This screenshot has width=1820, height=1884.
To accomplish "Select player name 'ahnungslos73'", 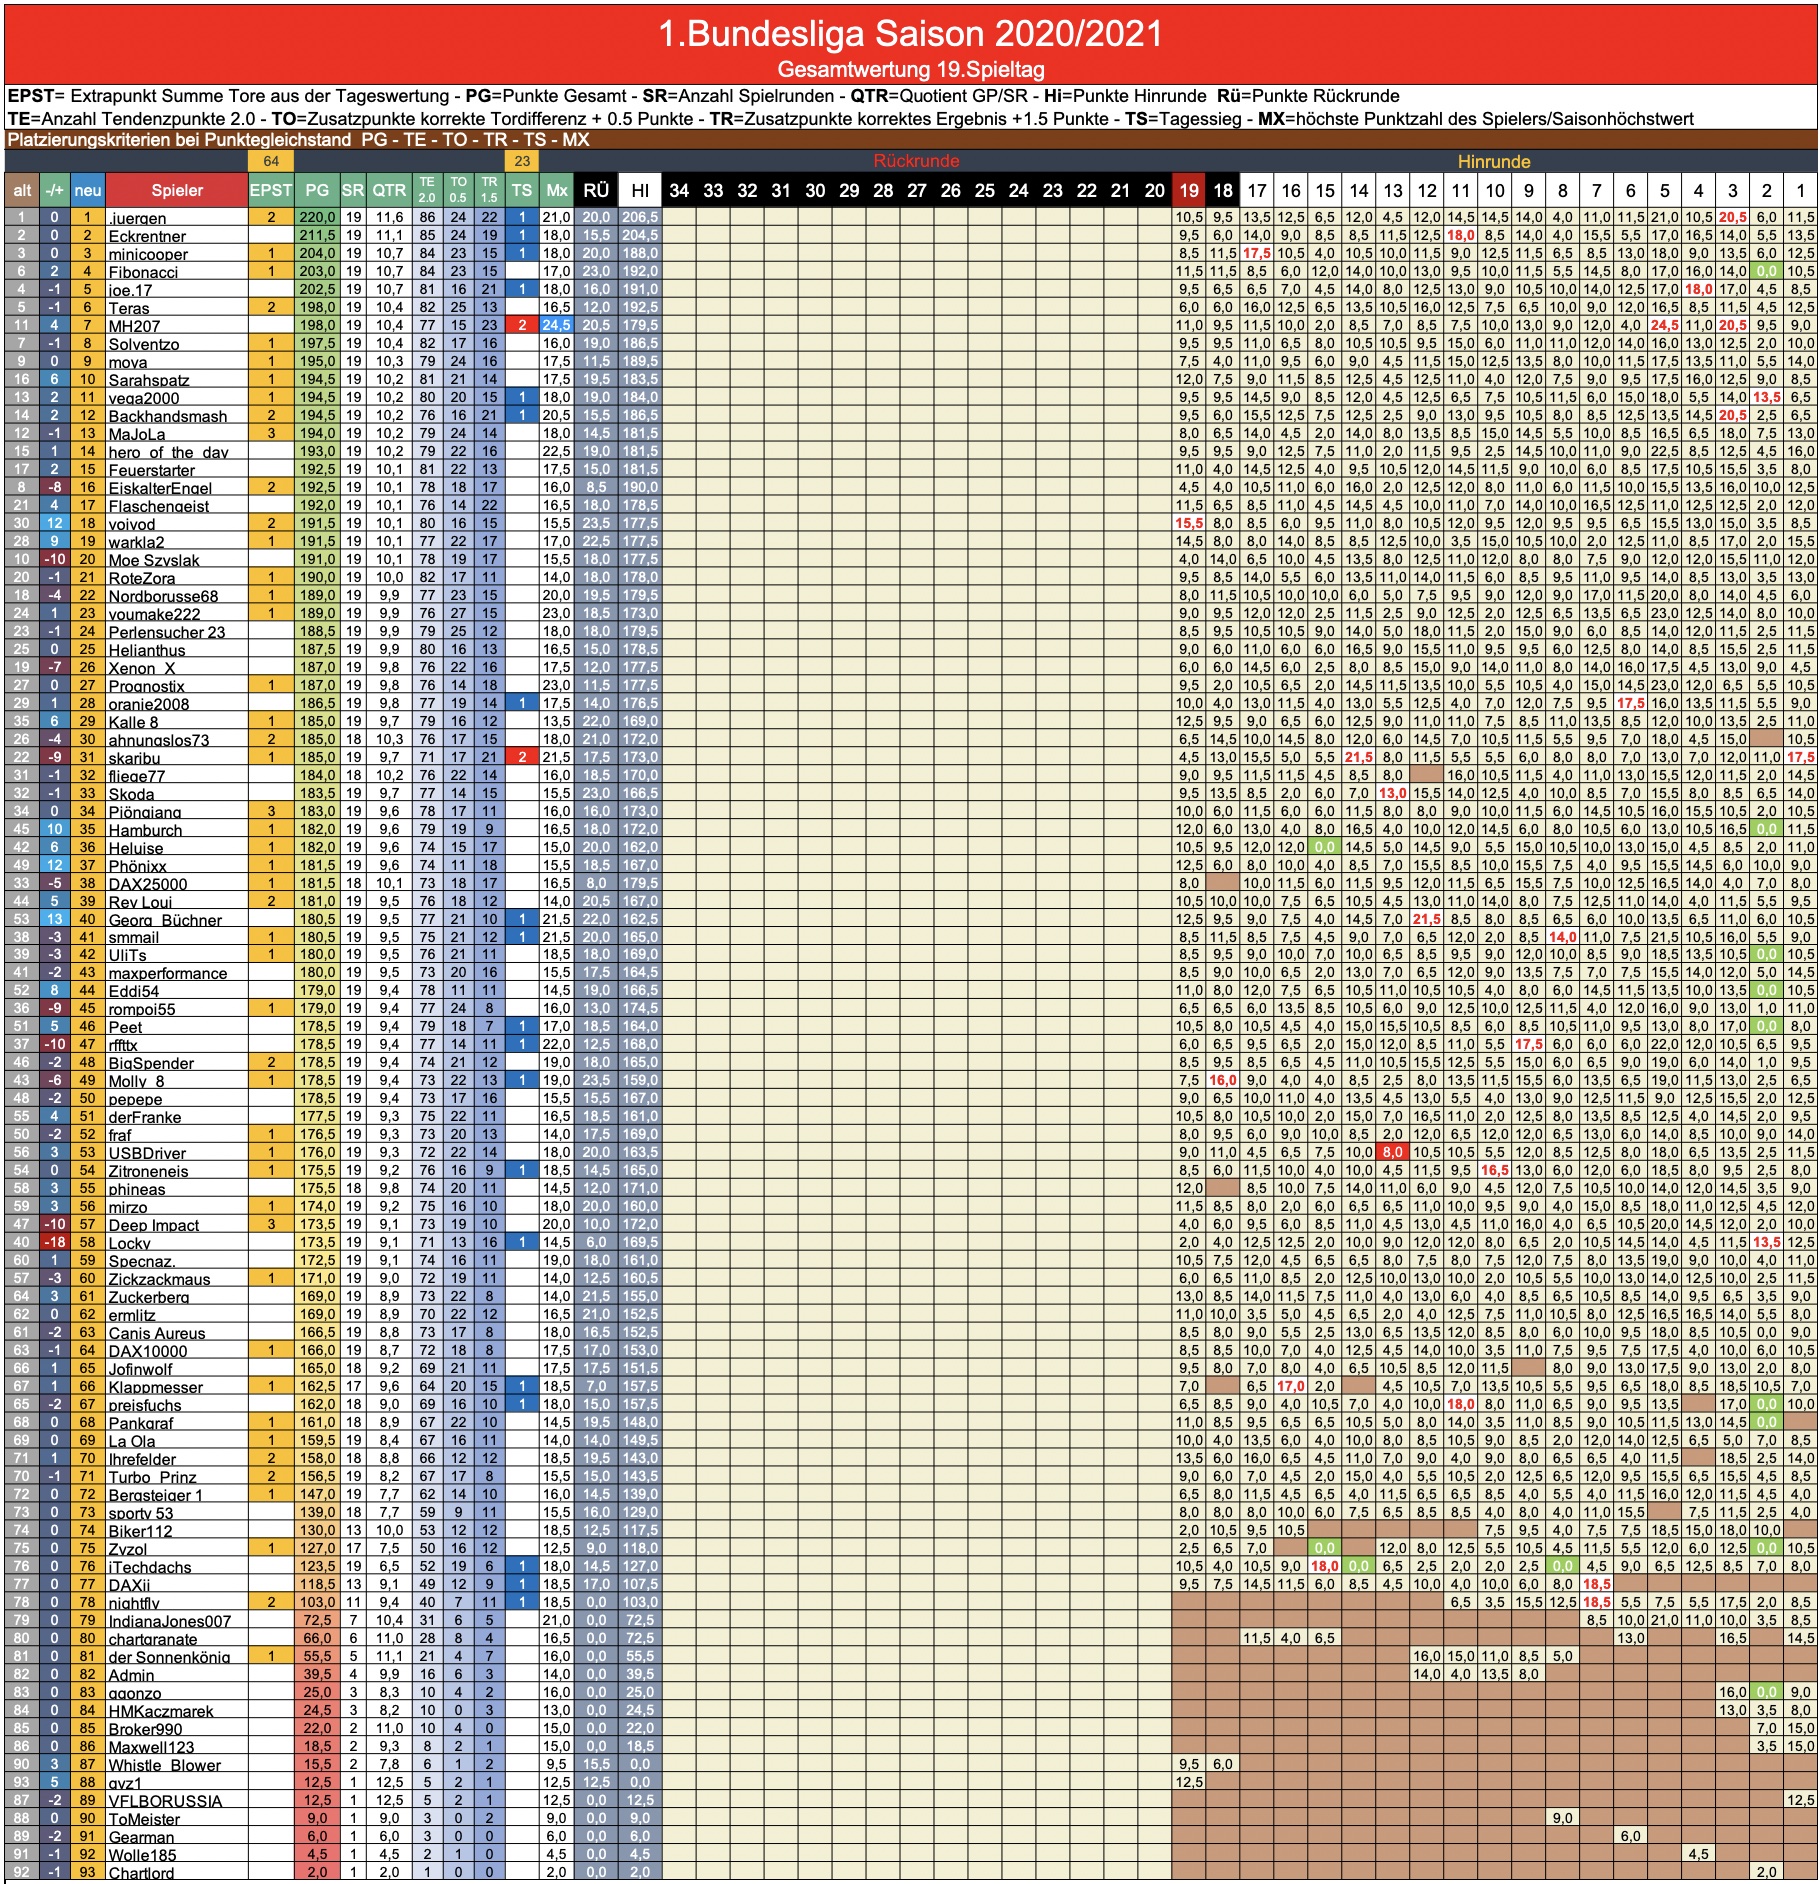I will 159,740.
